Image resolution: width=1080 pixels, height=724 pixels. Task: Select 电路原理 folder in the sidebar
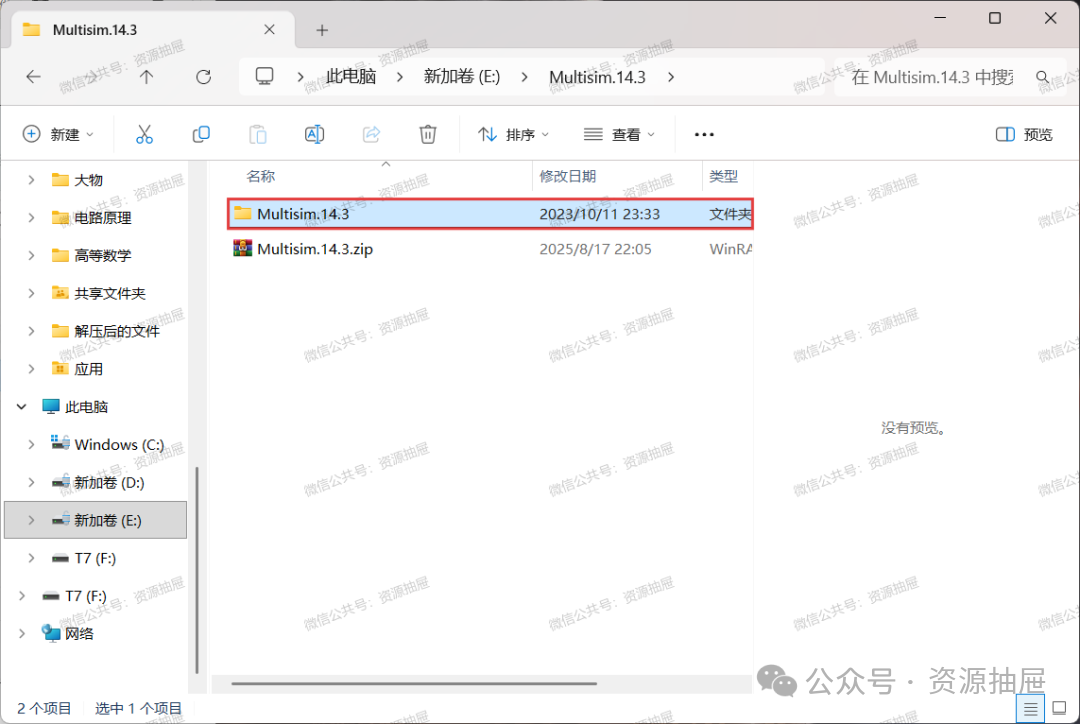pyautogui.click(x=103, y=218)
